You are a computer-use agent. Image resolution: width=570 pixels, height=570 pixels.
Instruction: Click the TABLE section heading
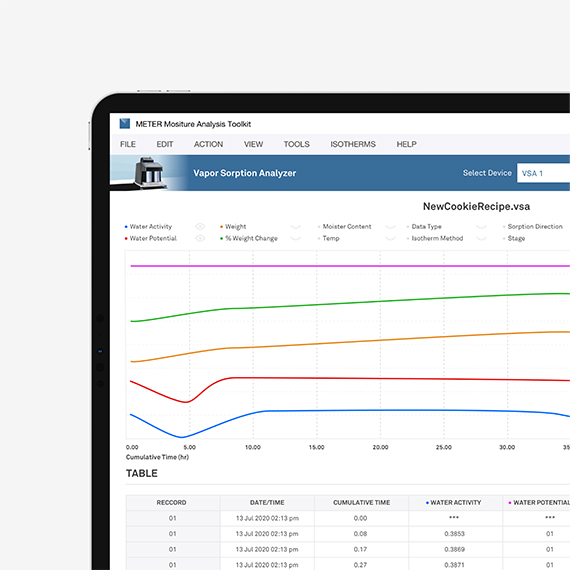coord(142,473)
